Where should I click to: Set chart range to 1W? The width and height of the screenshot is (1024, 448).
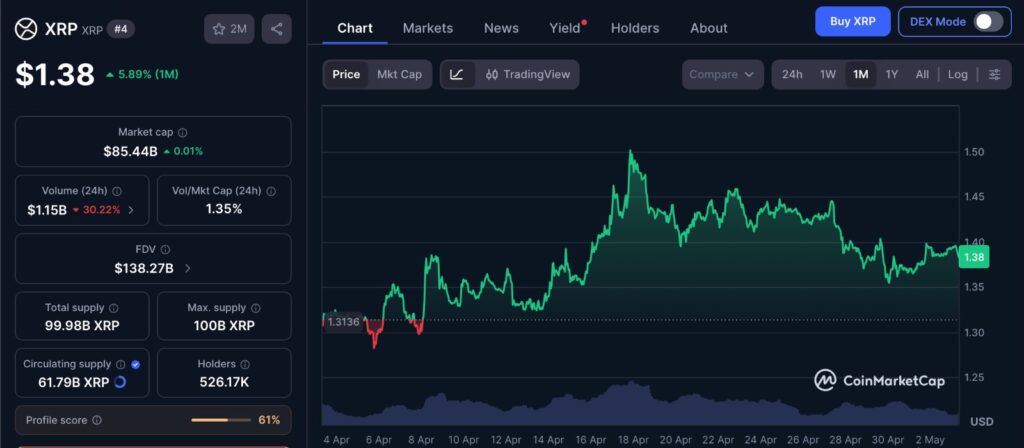tap(827, 74)
